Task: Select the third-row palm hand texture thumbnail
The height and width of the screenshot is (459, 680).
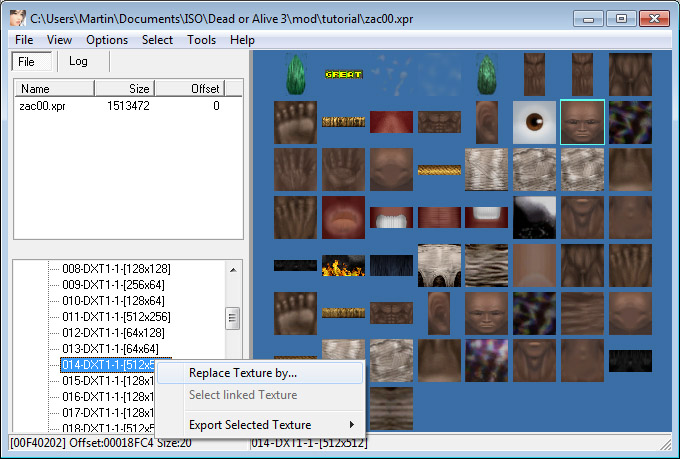Action: pos(343,170)
